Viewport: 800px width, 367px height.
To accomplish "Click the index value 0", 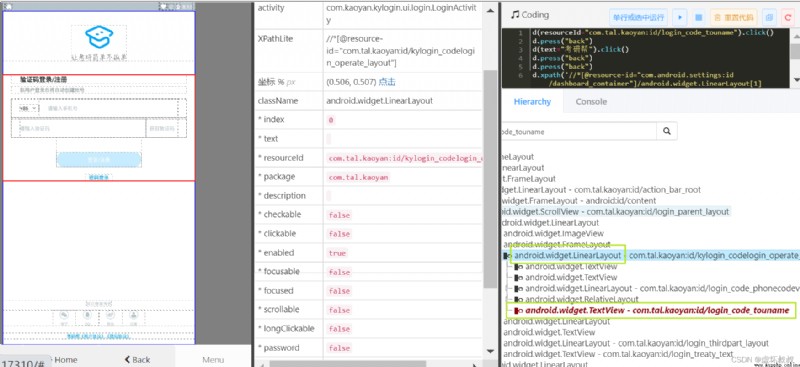I will click(x=331, y=120).
